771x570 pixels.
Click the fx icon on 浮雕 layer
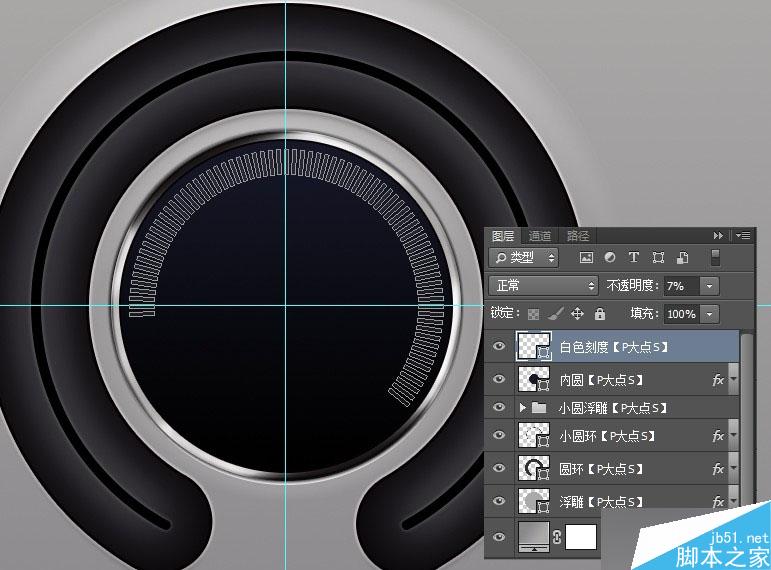718,501
